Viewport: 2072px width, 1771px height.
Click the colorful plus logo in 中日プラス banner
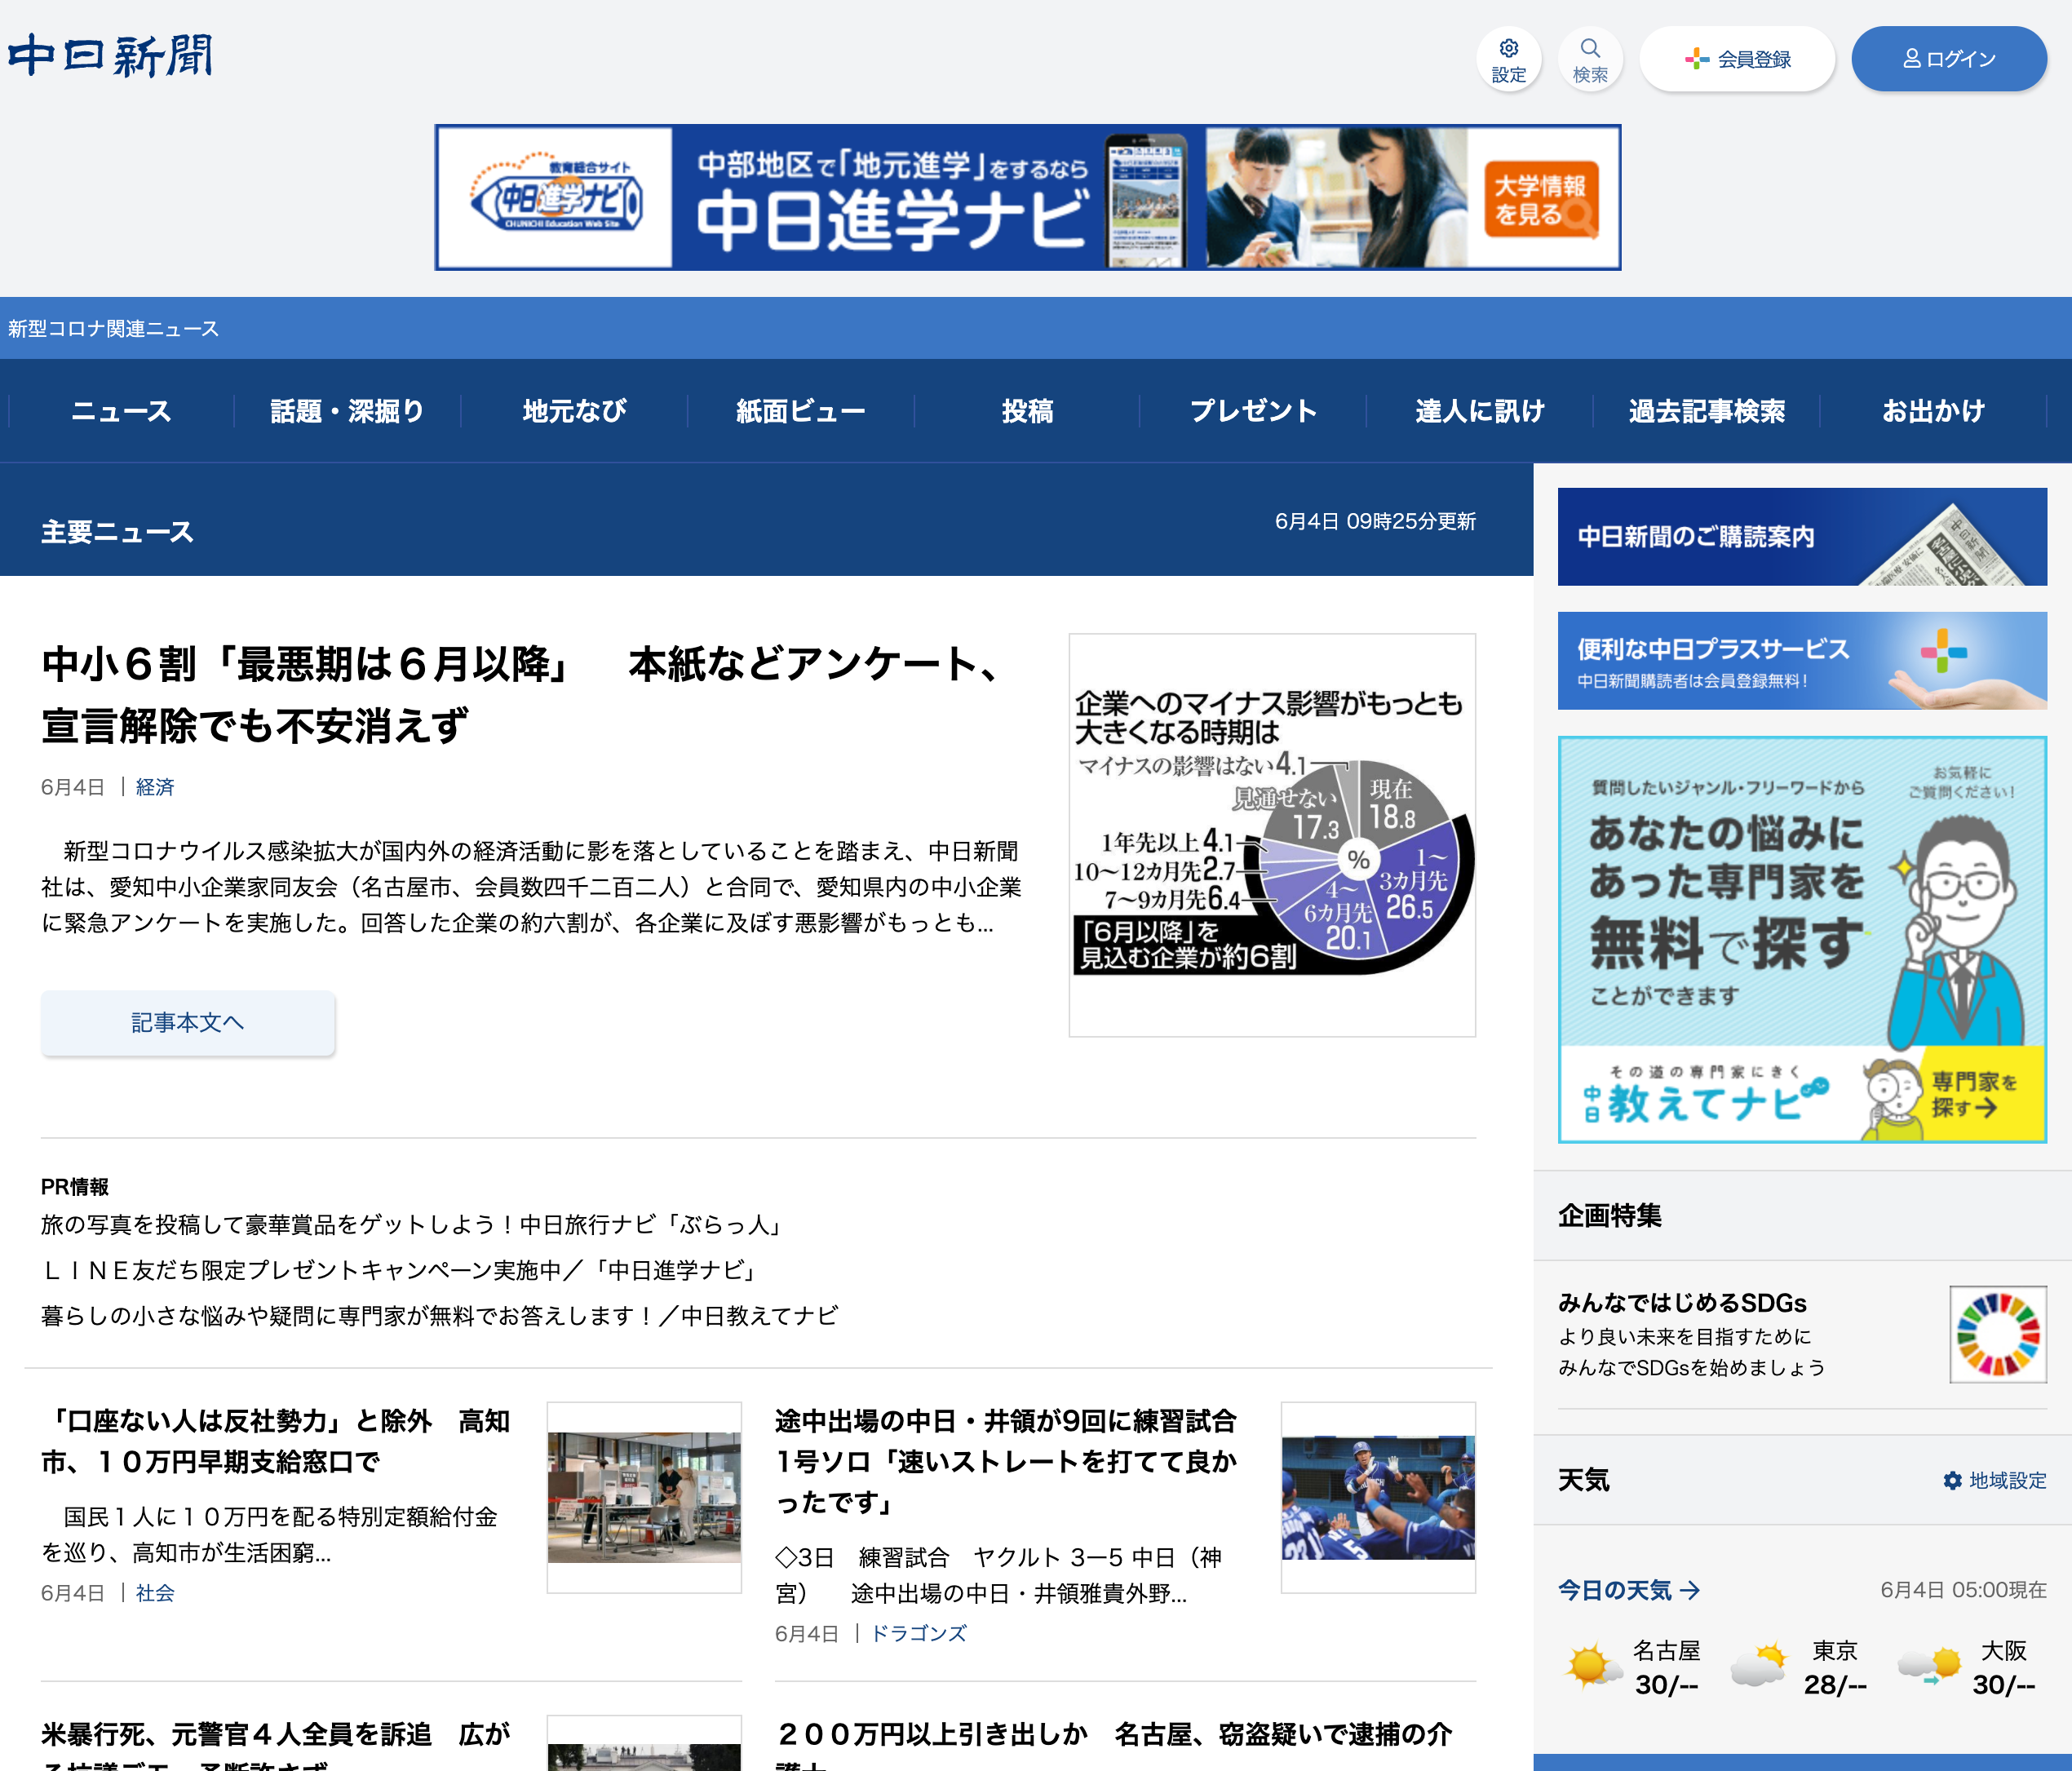coord(1943,652)
